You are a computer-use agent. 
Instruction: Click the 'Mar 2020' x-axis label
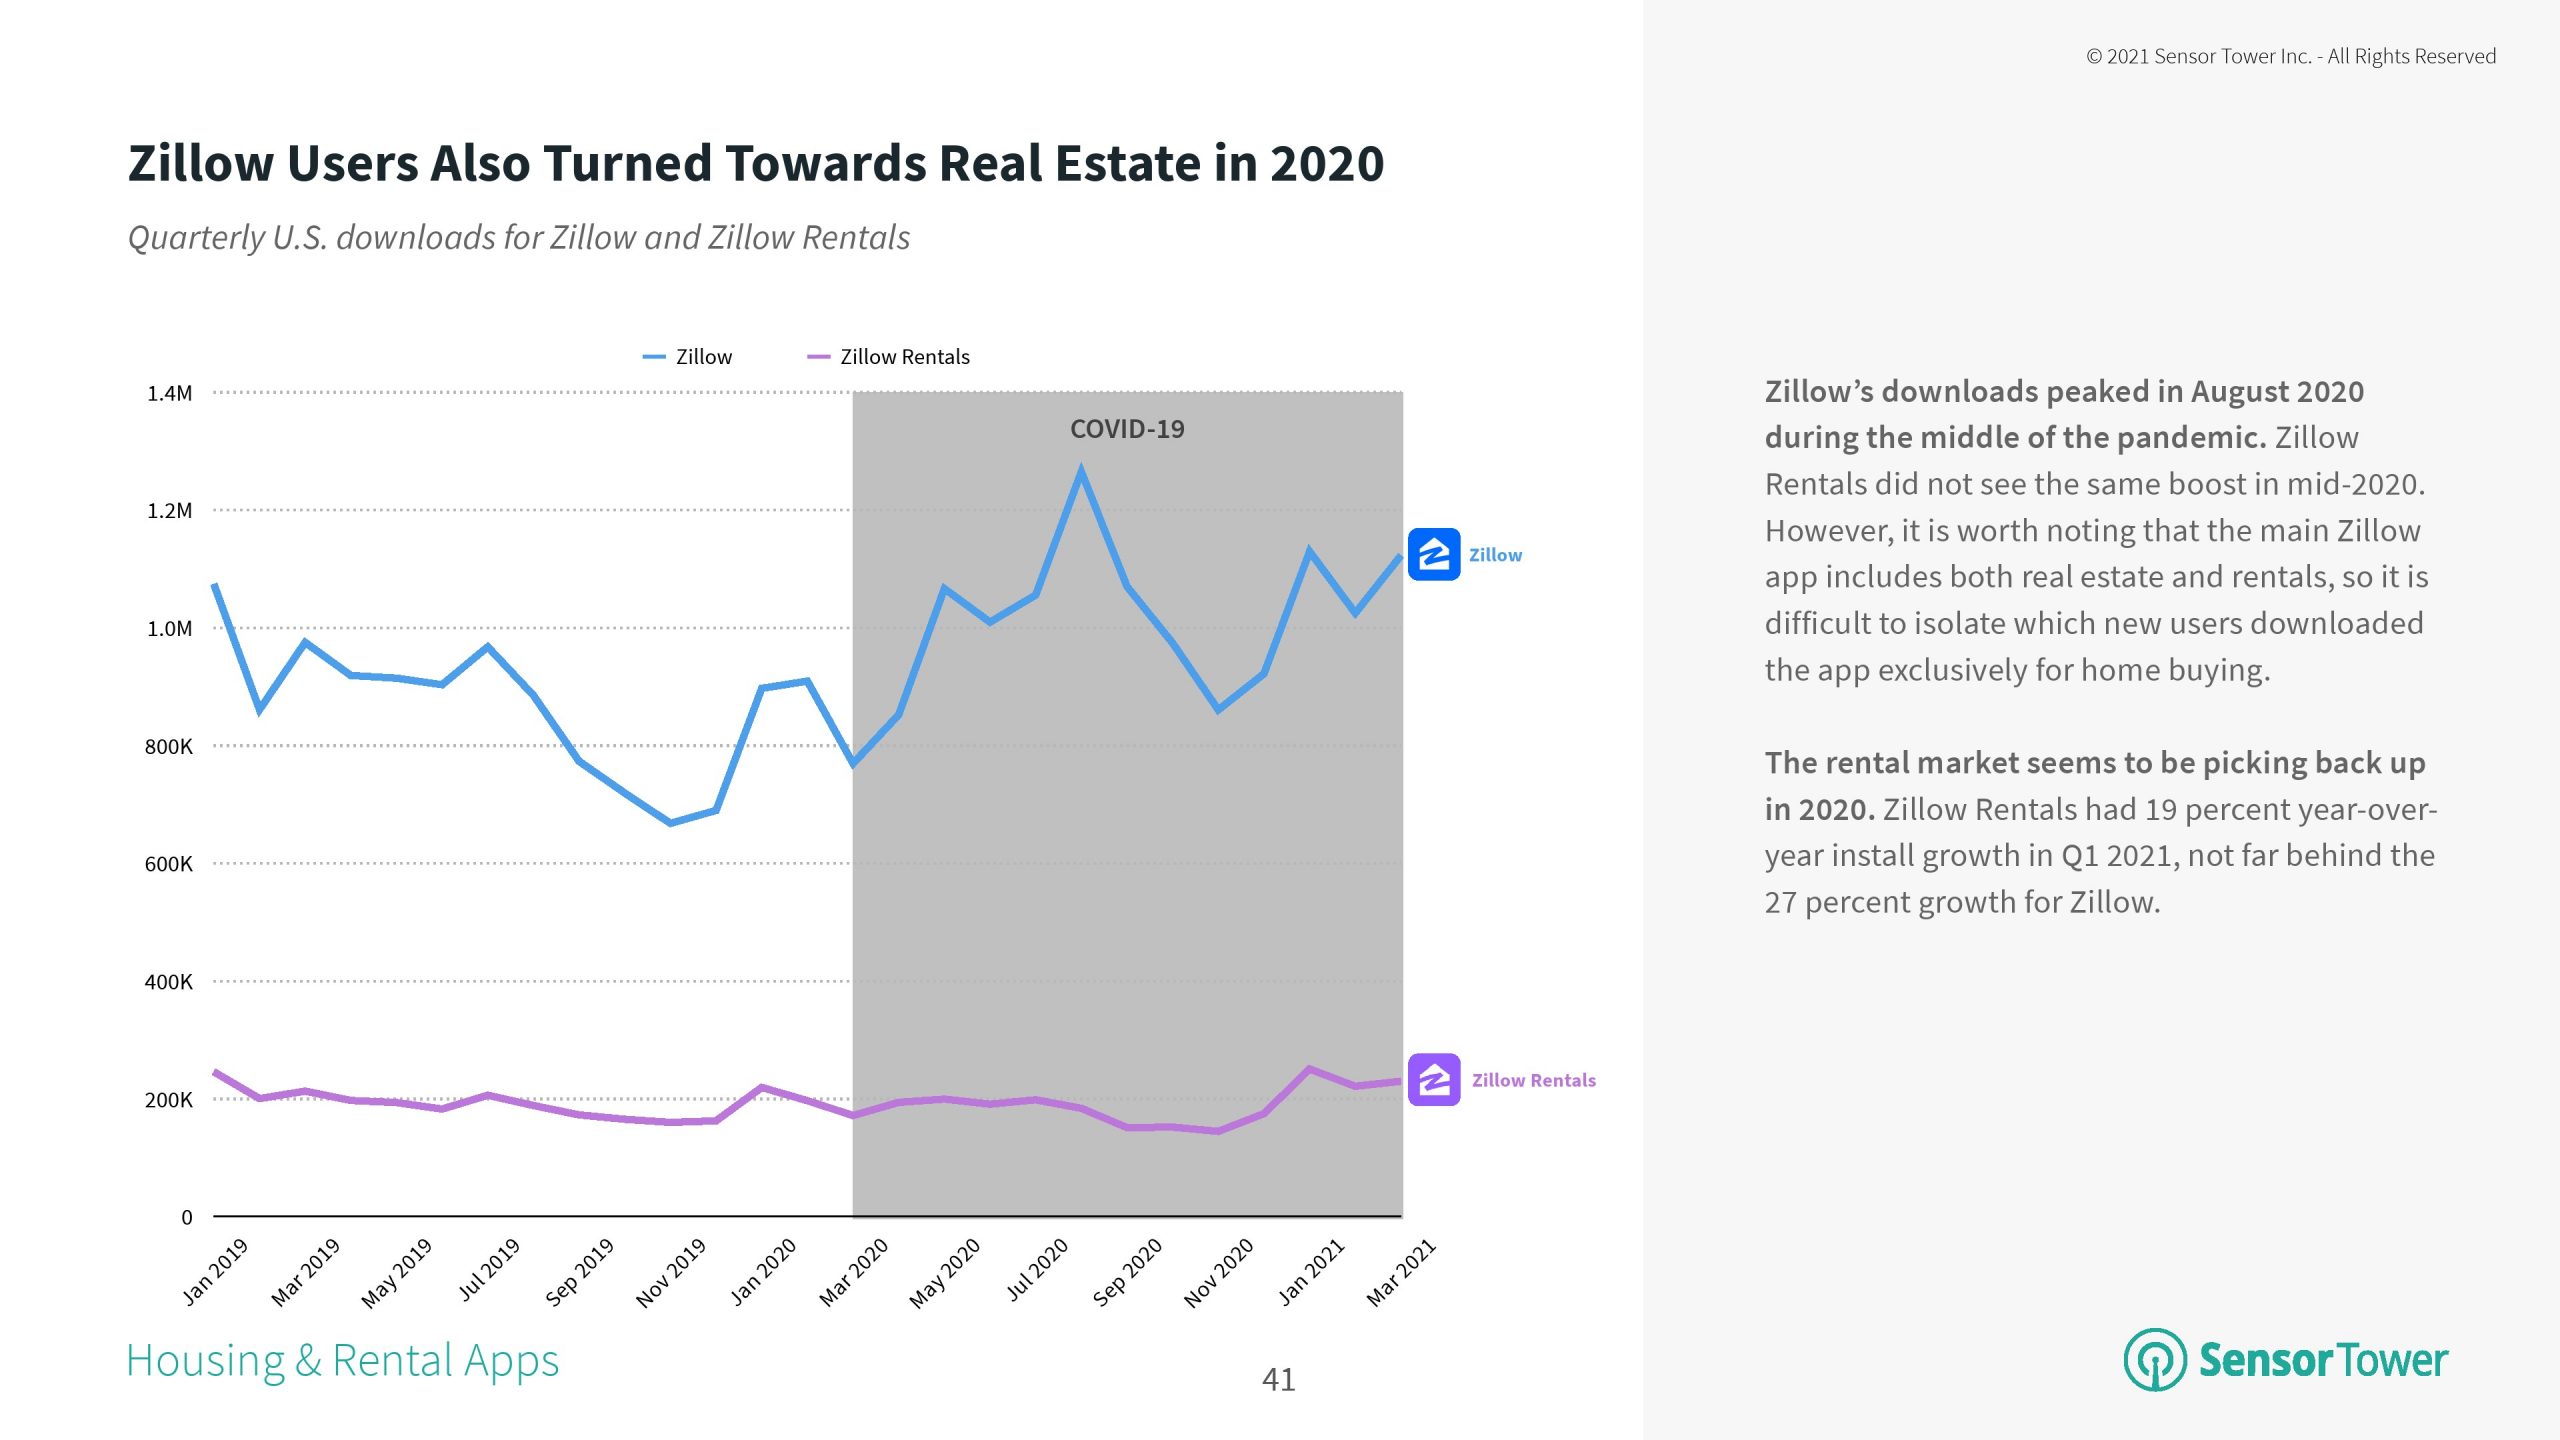click(853, 1272)
